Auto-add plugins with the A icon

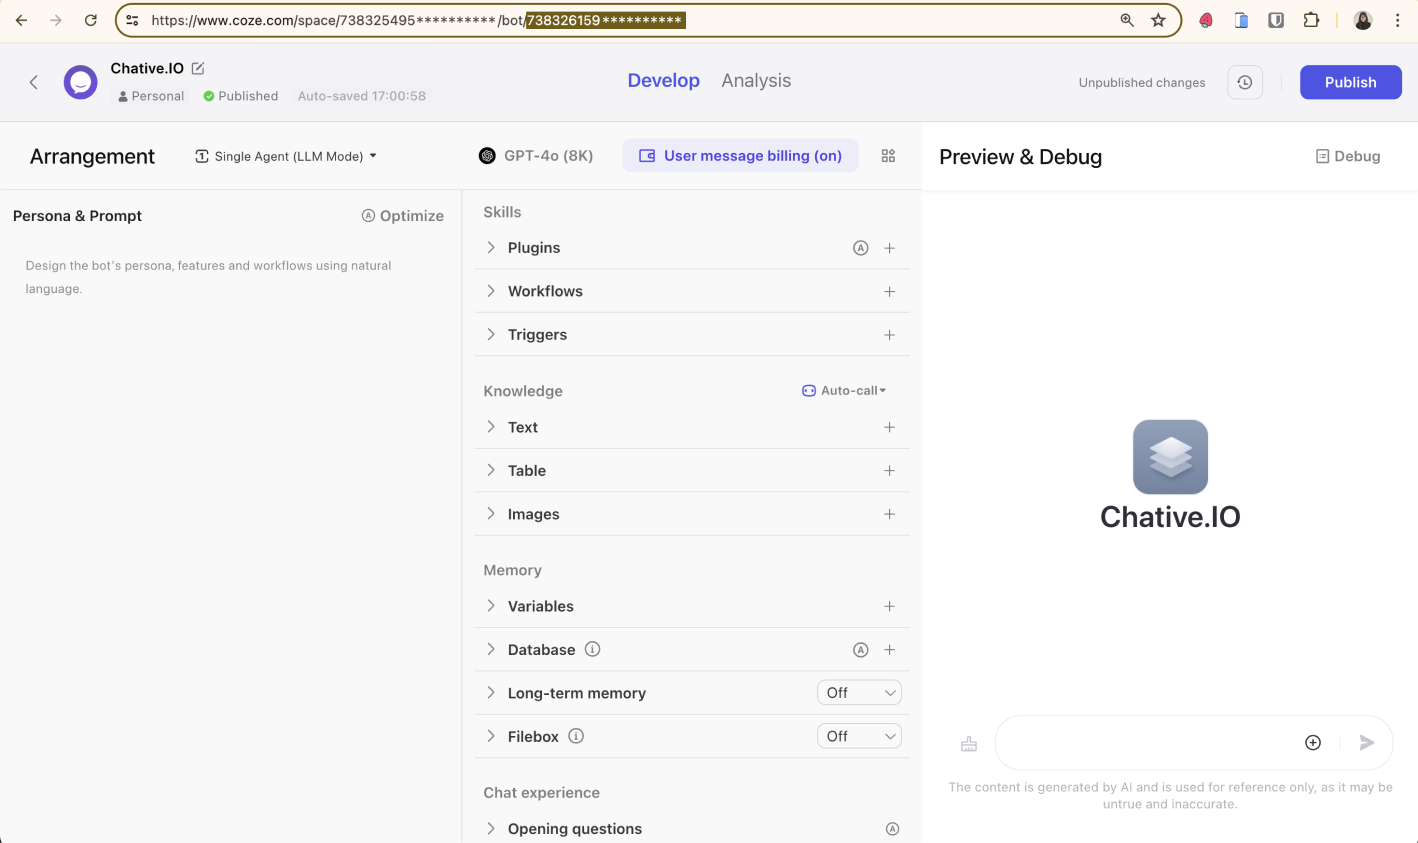[860, 248]
